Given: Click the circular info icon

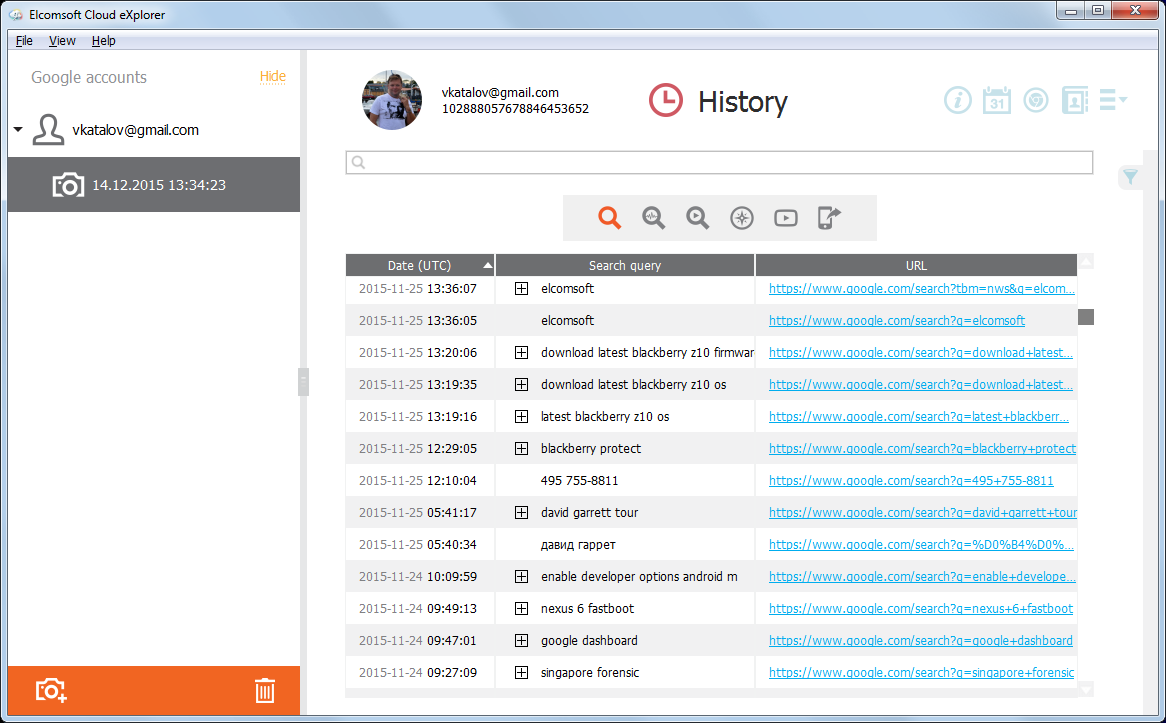Looking at the screenshot, I should (957, 100).
